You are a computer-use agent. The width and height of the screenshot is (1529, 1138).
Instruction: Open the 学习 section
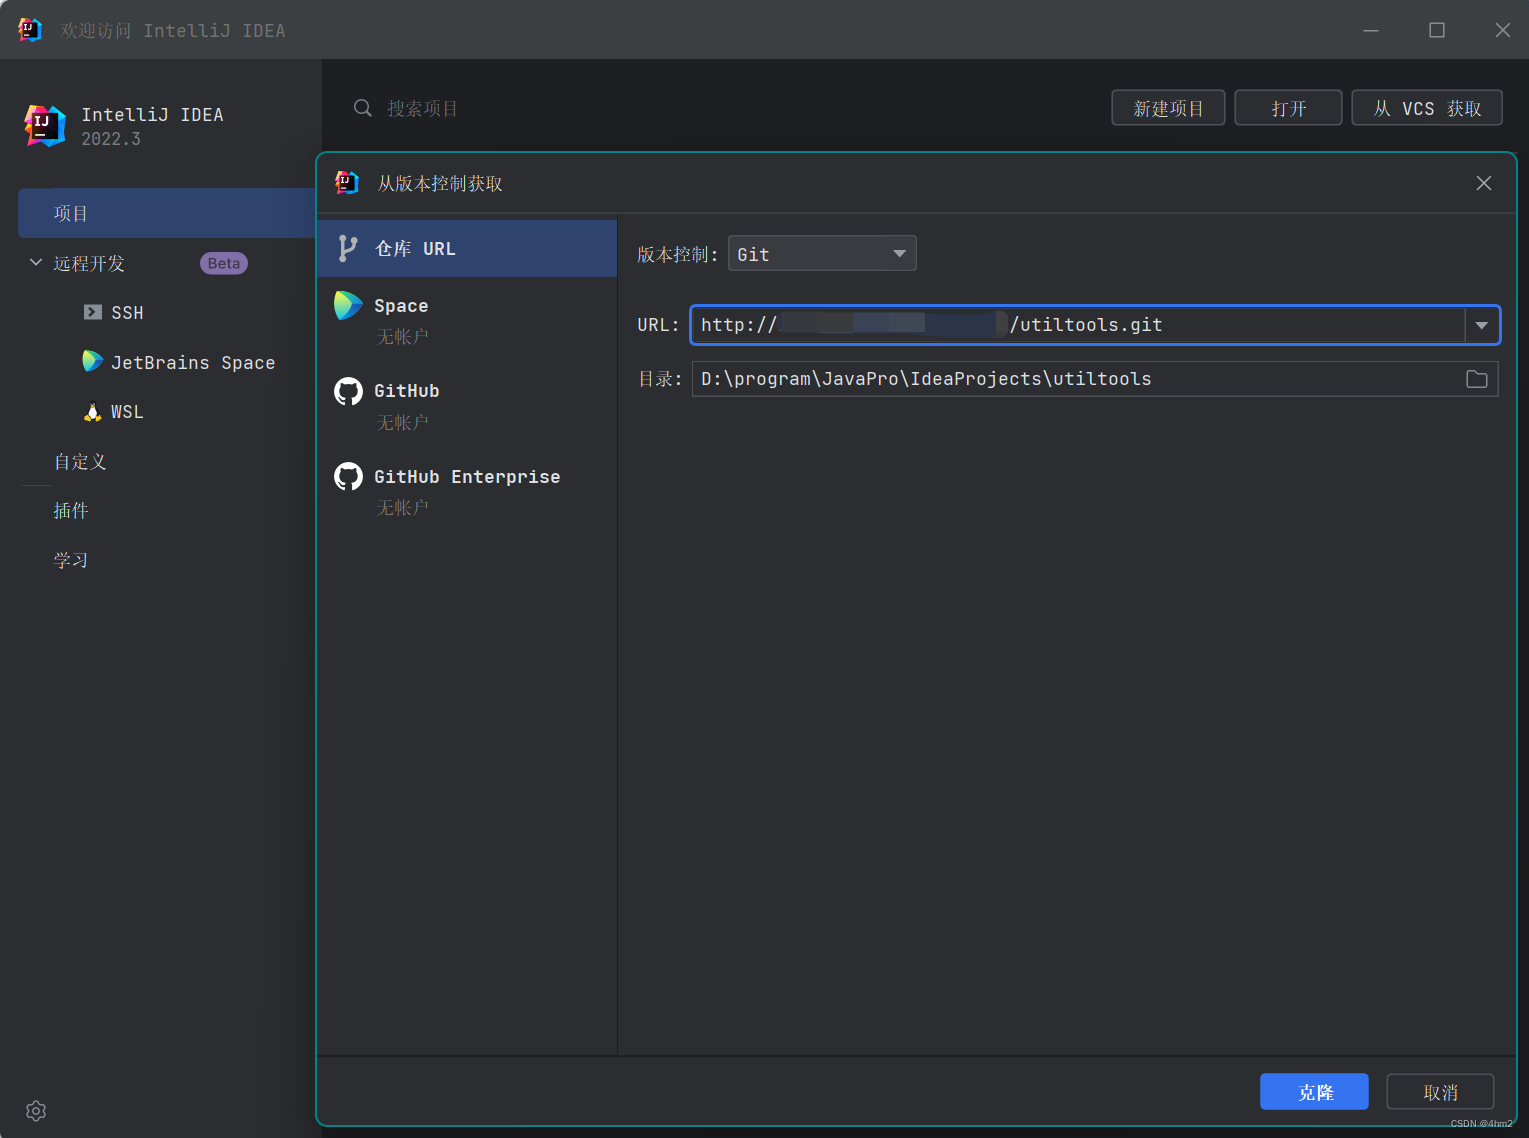tap(71, 561)
